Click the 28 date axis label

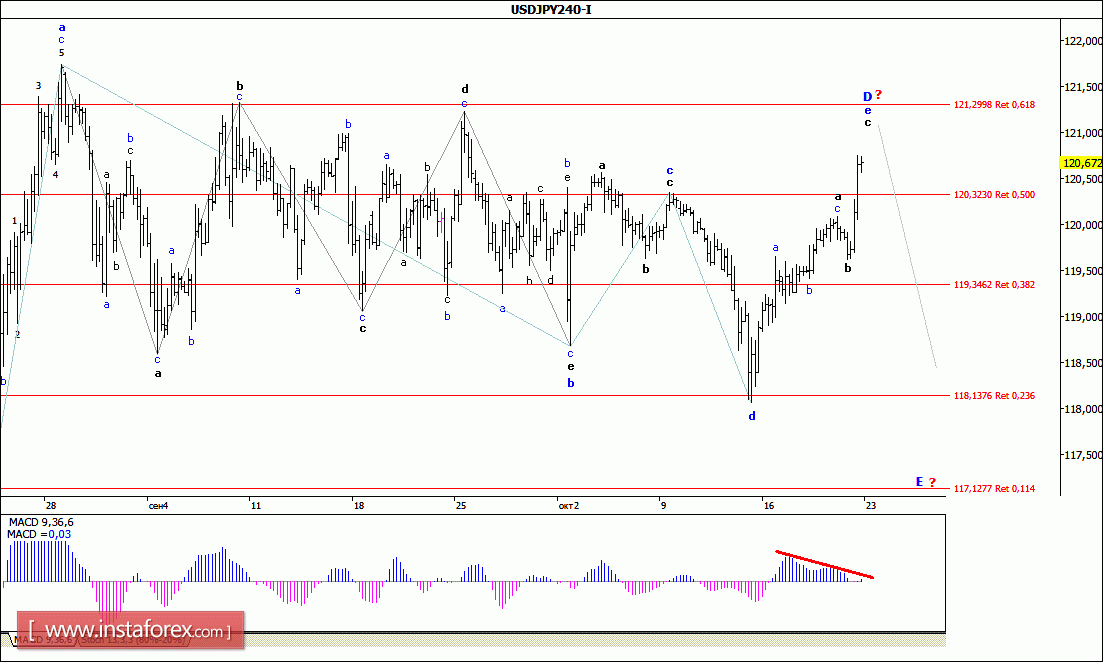pos(51,506)
